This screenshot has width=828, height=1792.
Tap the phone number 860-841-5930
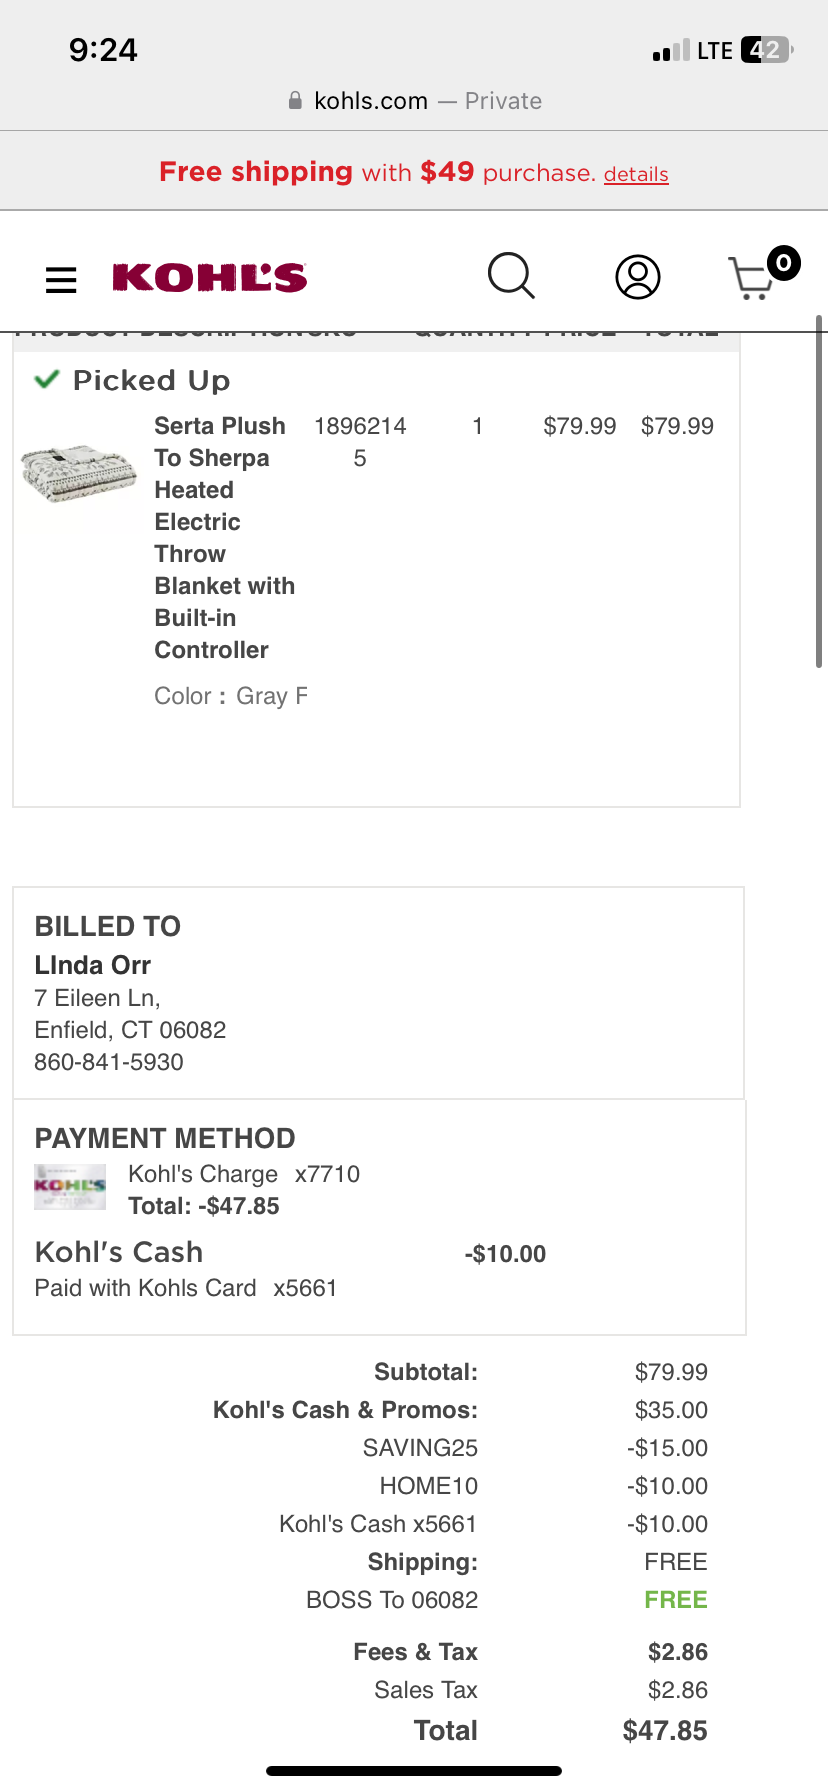pyautogui.click(x=109, y=1062)
